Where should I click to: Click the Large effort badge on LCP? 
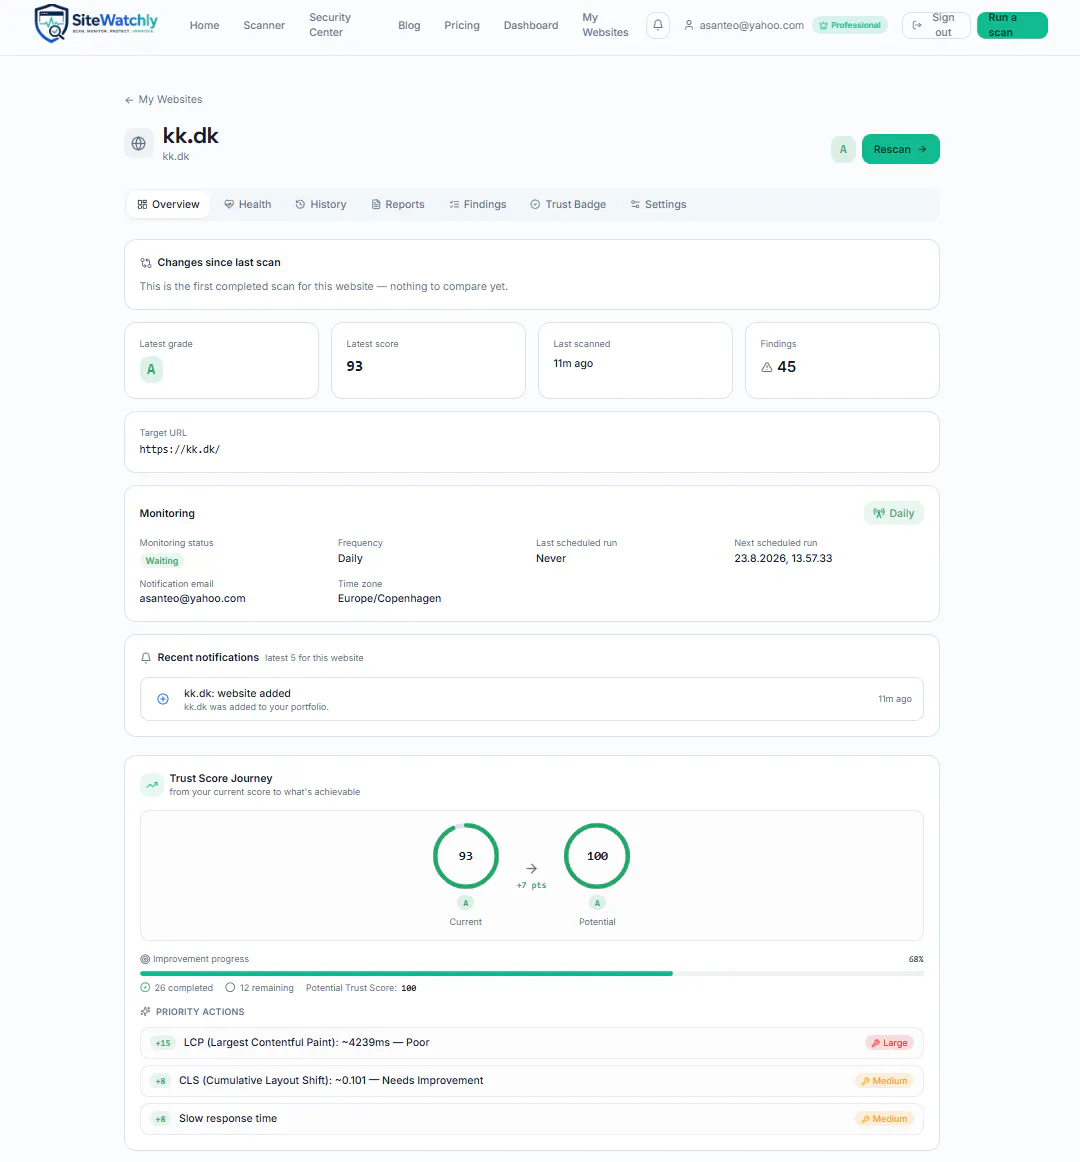click(x=889, y=1043)
